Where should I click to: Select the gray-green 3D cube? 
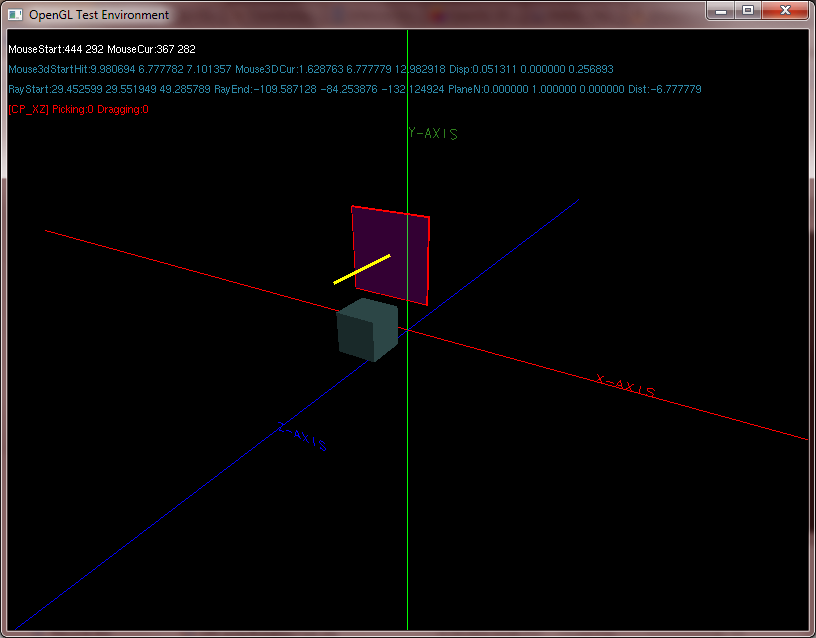pyautogui.click(x=367, y=330)
